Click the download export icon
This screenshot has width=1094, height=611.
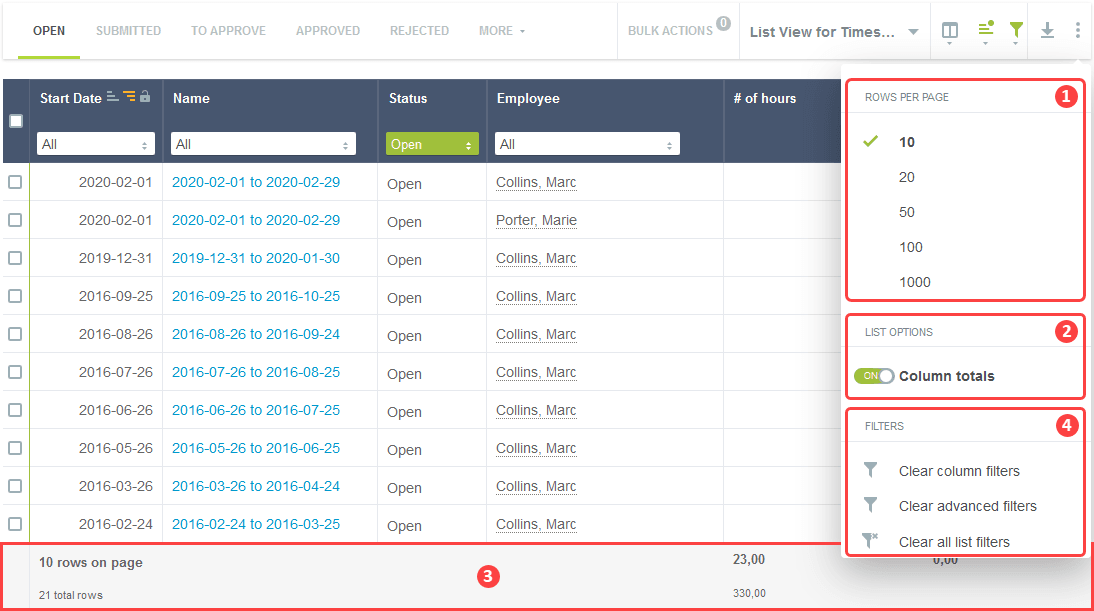coord(1047,30)
